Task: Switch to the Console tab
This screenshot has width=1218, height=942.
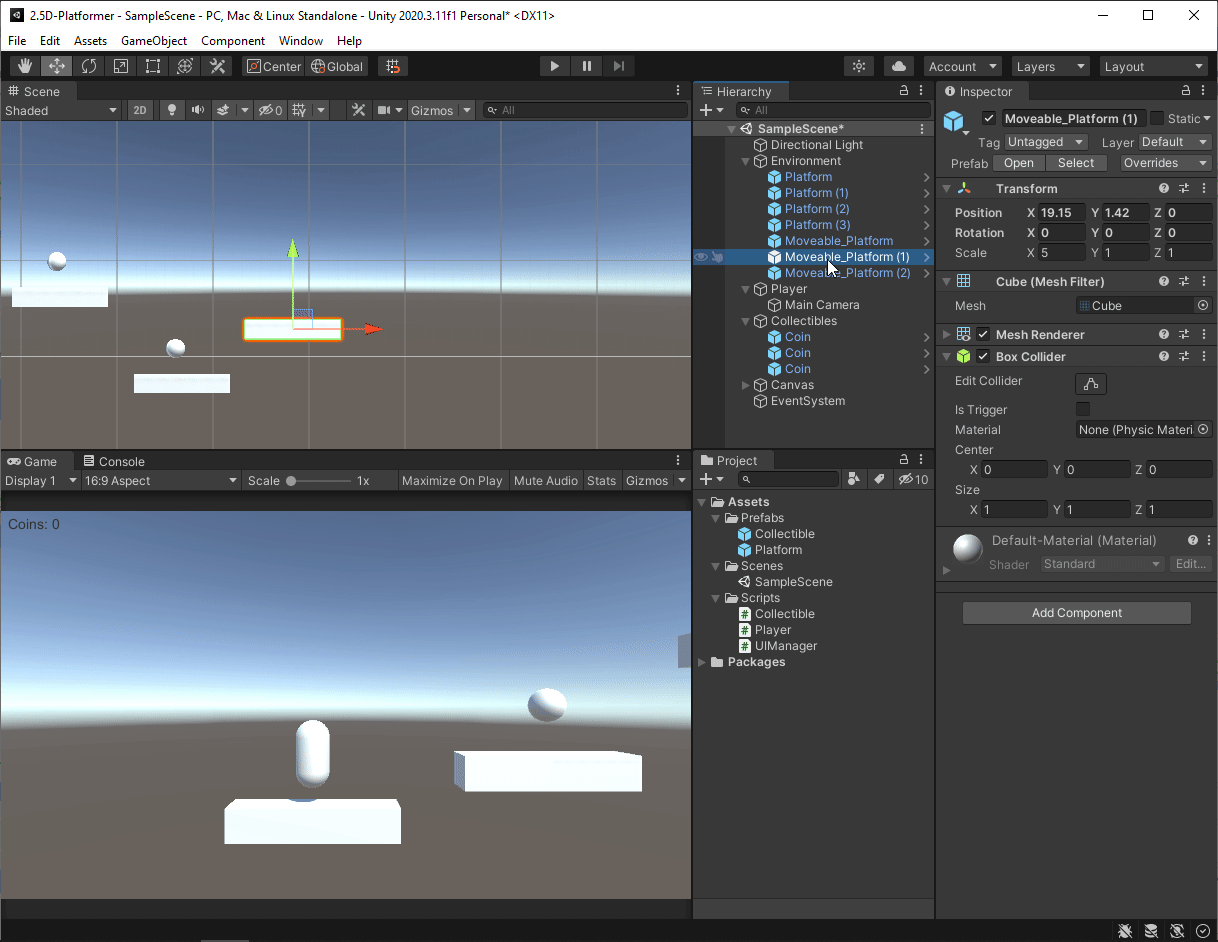Action: click(122, 461)
